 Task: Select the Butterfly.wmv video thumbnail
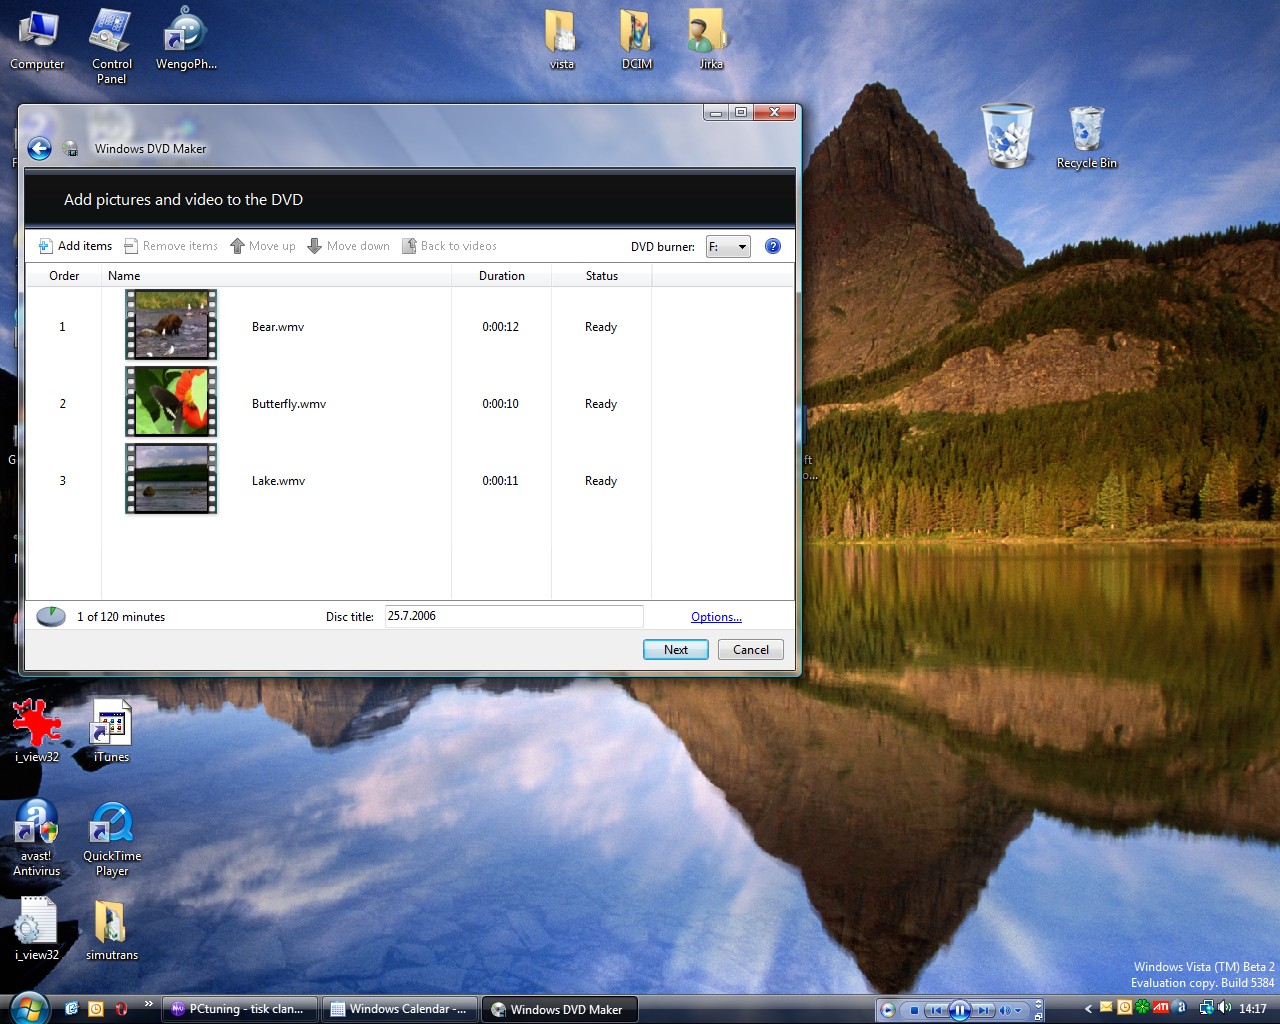[x=171, y=402]
